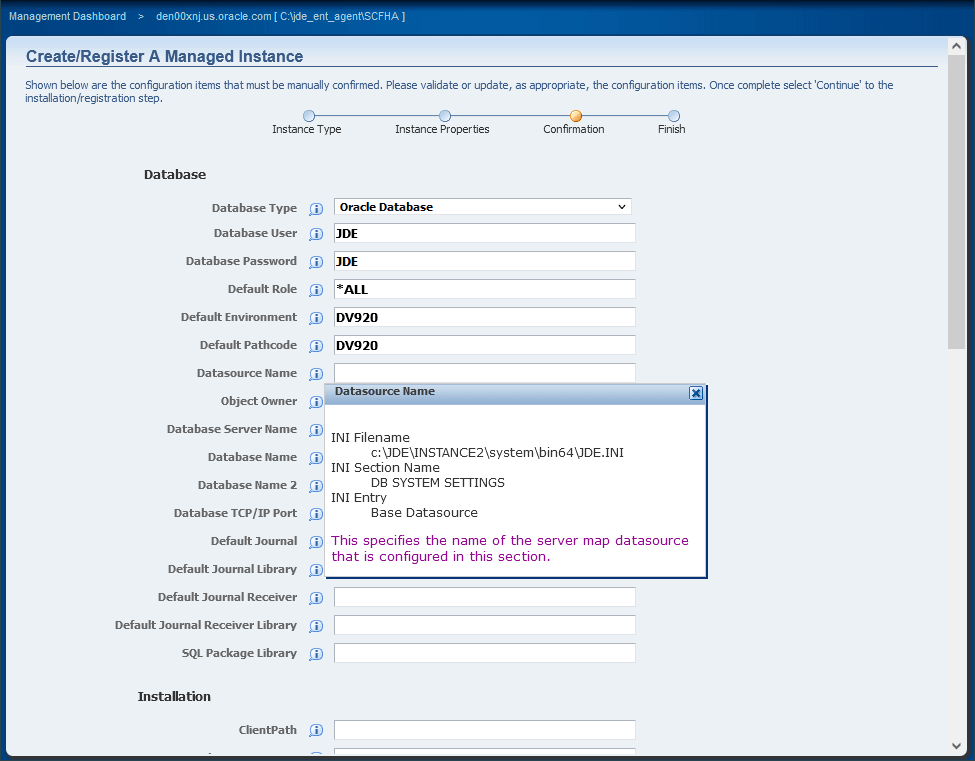Screen dimensions: 975x761
Task: Click the Installation section heading
Action: pos(174,697)
